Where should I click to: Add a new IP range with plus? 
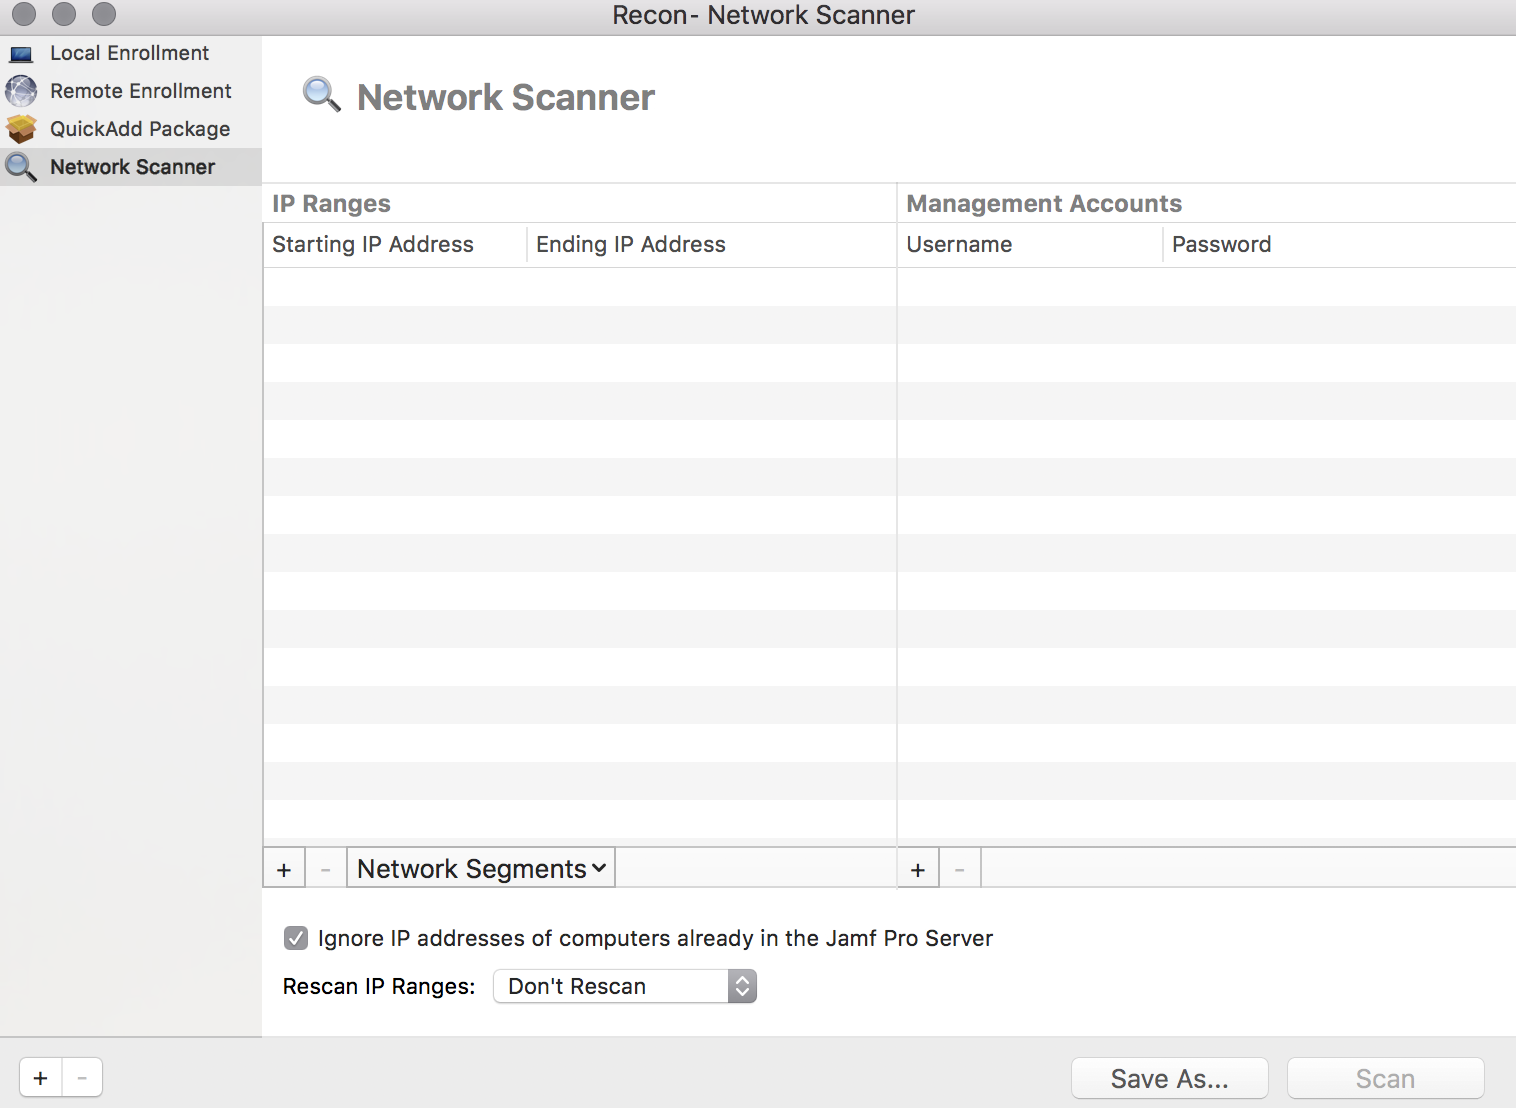(284, 869)
